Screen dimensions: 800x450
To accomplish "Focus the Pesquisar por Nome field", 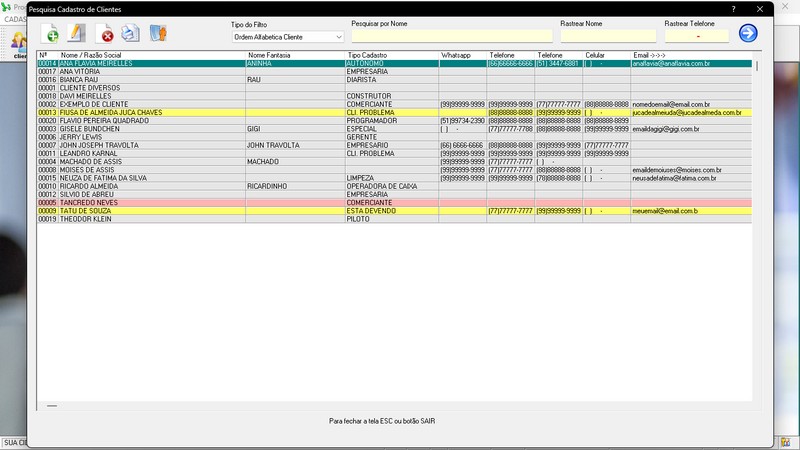I will 452,36.
